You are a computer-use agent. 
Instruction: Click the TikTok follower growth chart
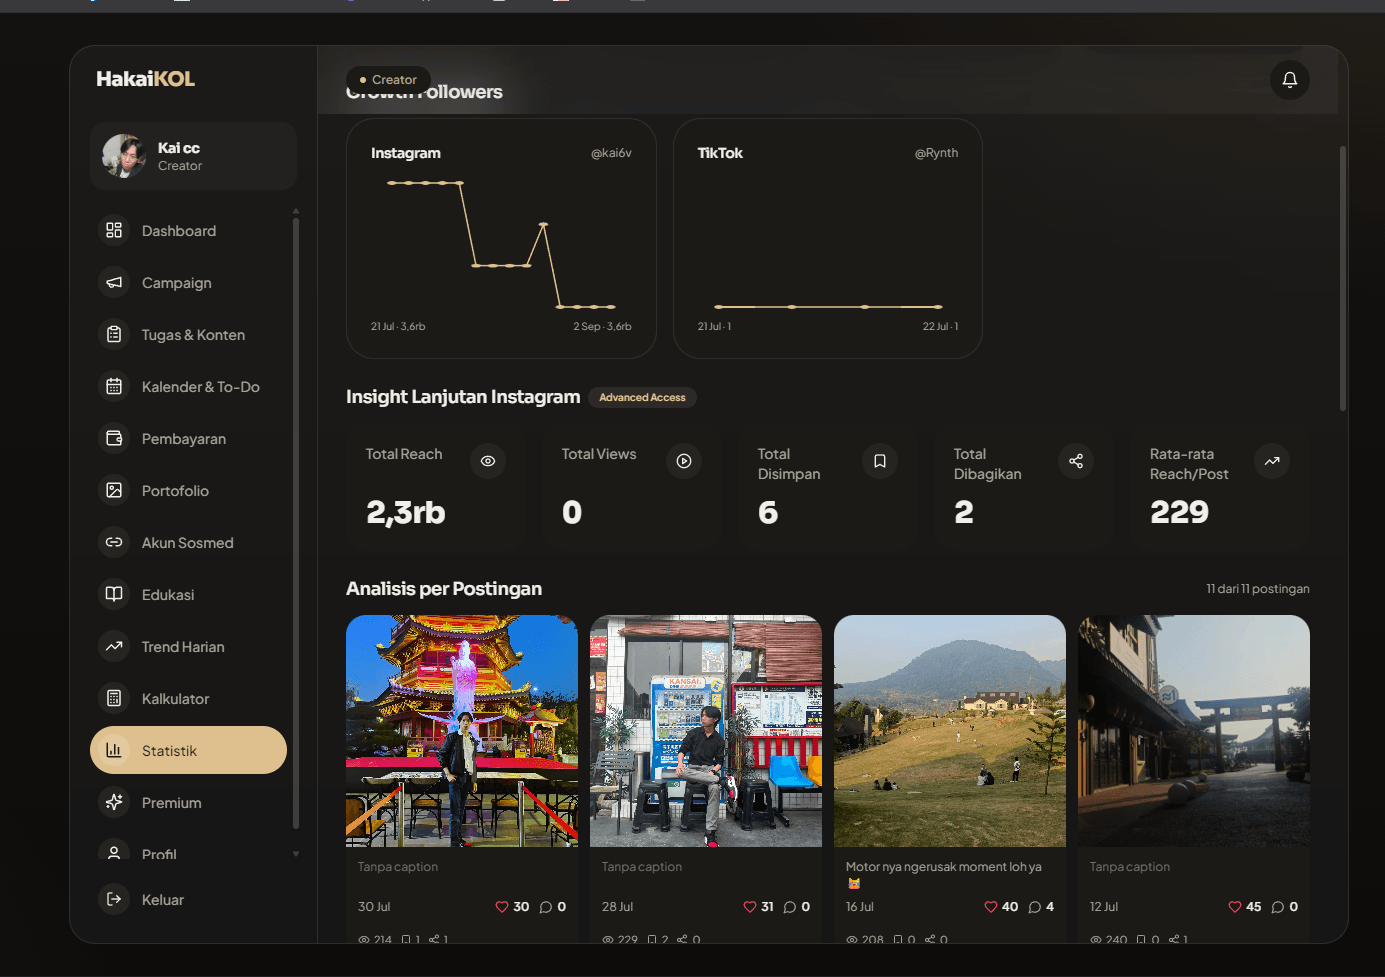coord(828,245)
